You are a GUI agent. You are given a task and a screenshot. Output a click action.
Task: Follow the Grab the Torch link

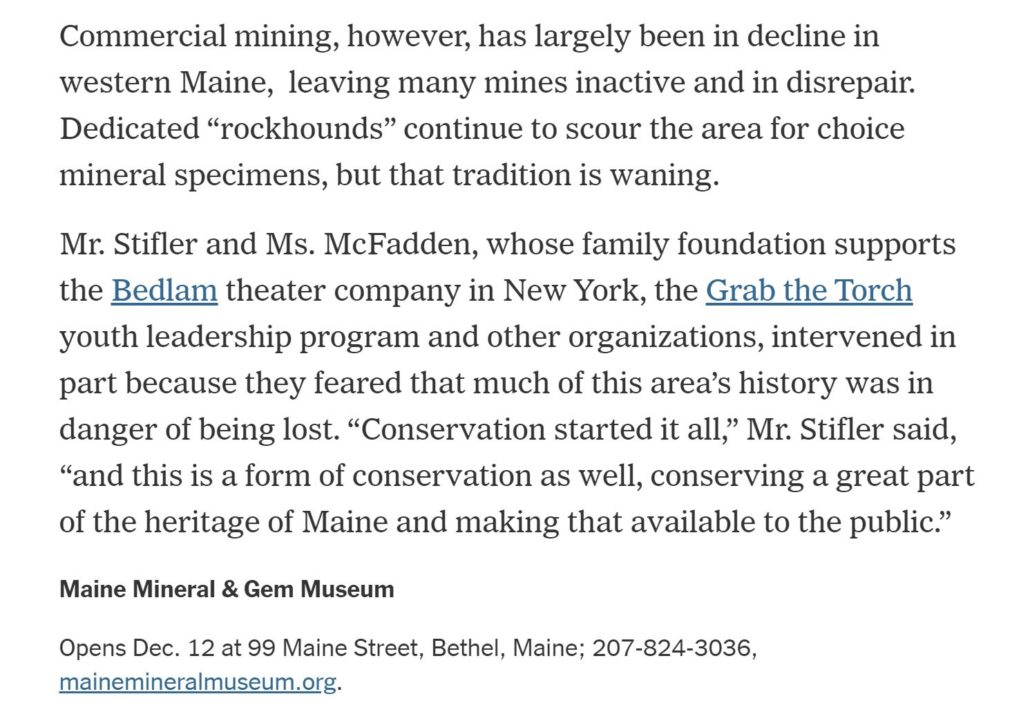click(809, 290)
